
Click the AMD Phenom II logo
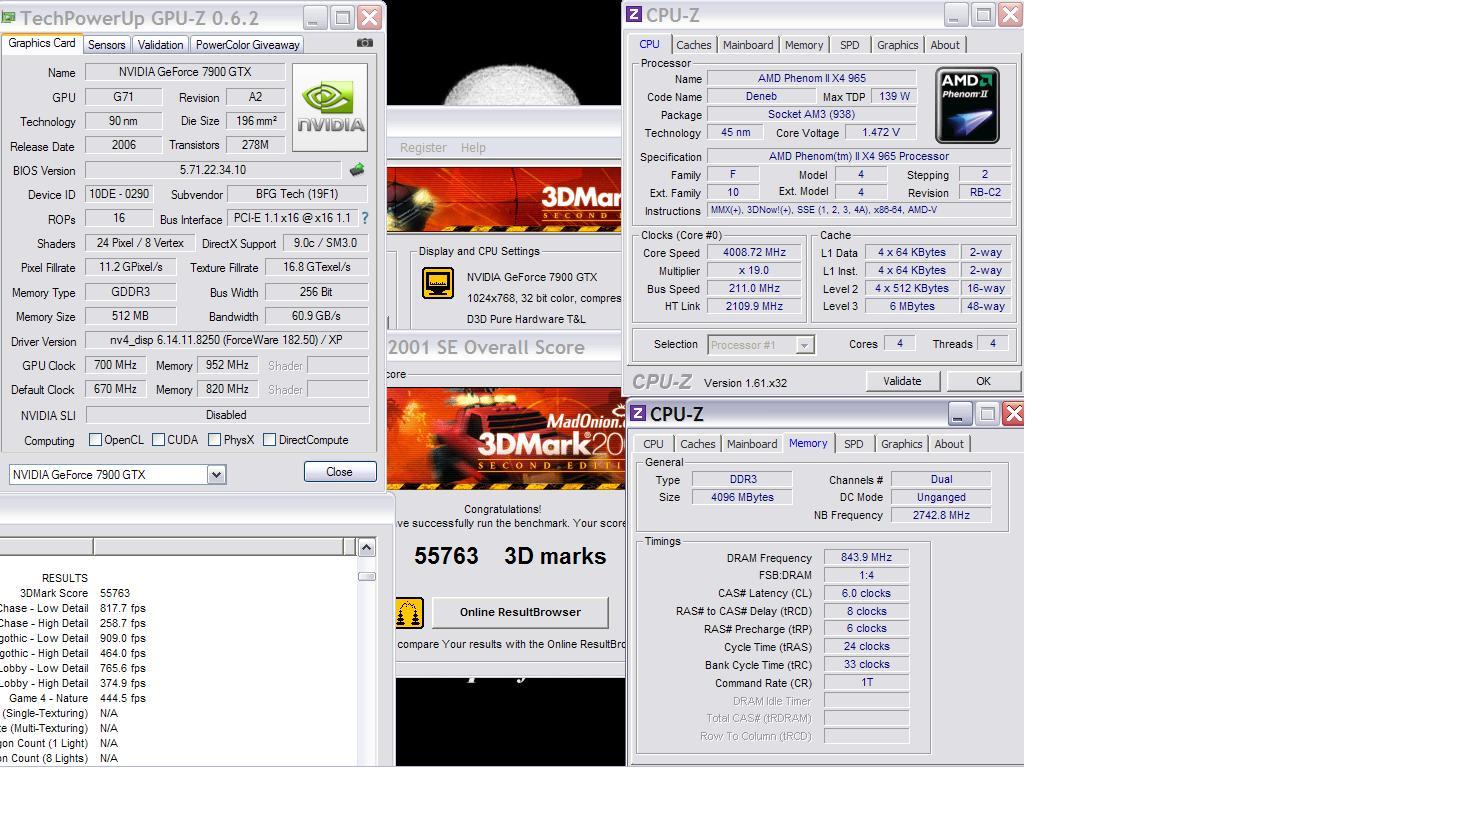[967, 106]
